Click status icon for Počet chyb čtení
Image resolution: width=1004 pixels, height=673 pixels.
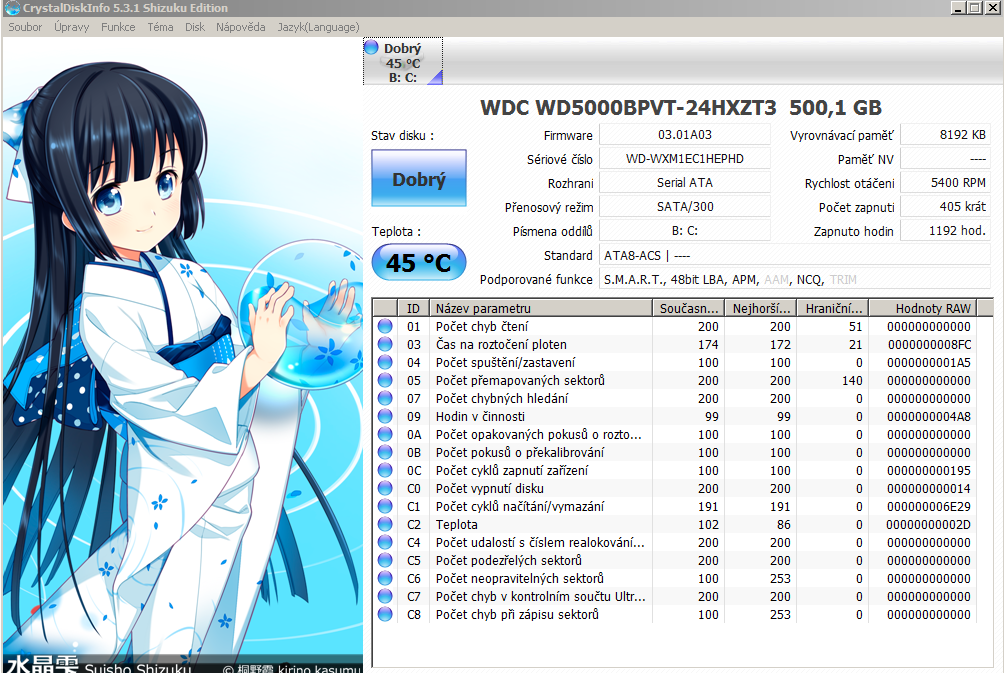click(385, 327)
